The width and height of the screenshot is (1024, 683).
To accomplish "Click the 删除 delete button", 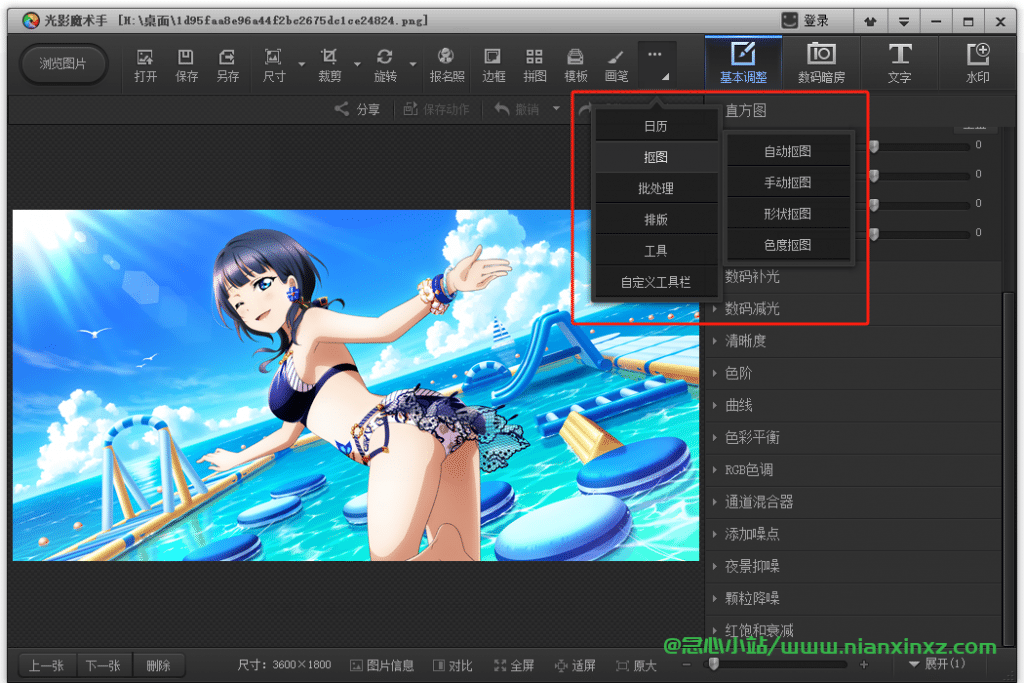I will point(158,666).
